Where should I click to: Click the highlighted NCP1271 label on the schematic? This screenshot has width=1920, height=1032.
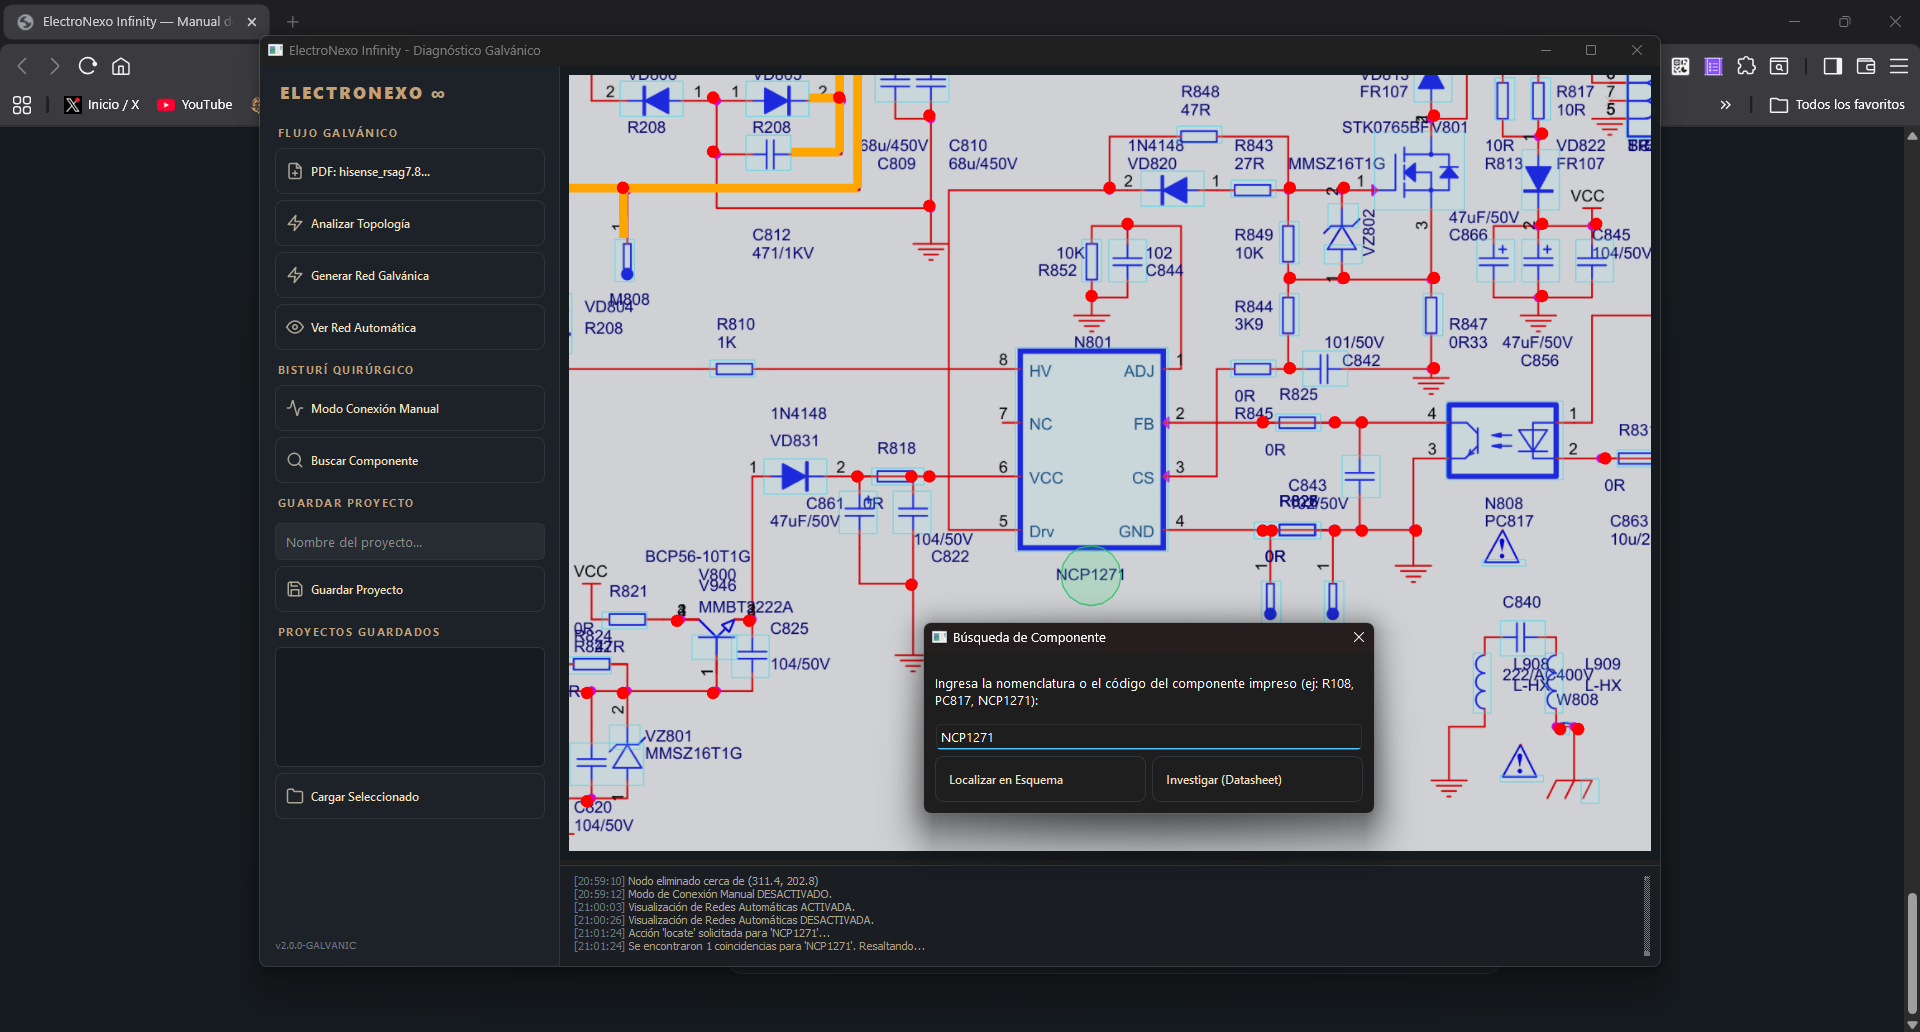1090,575
